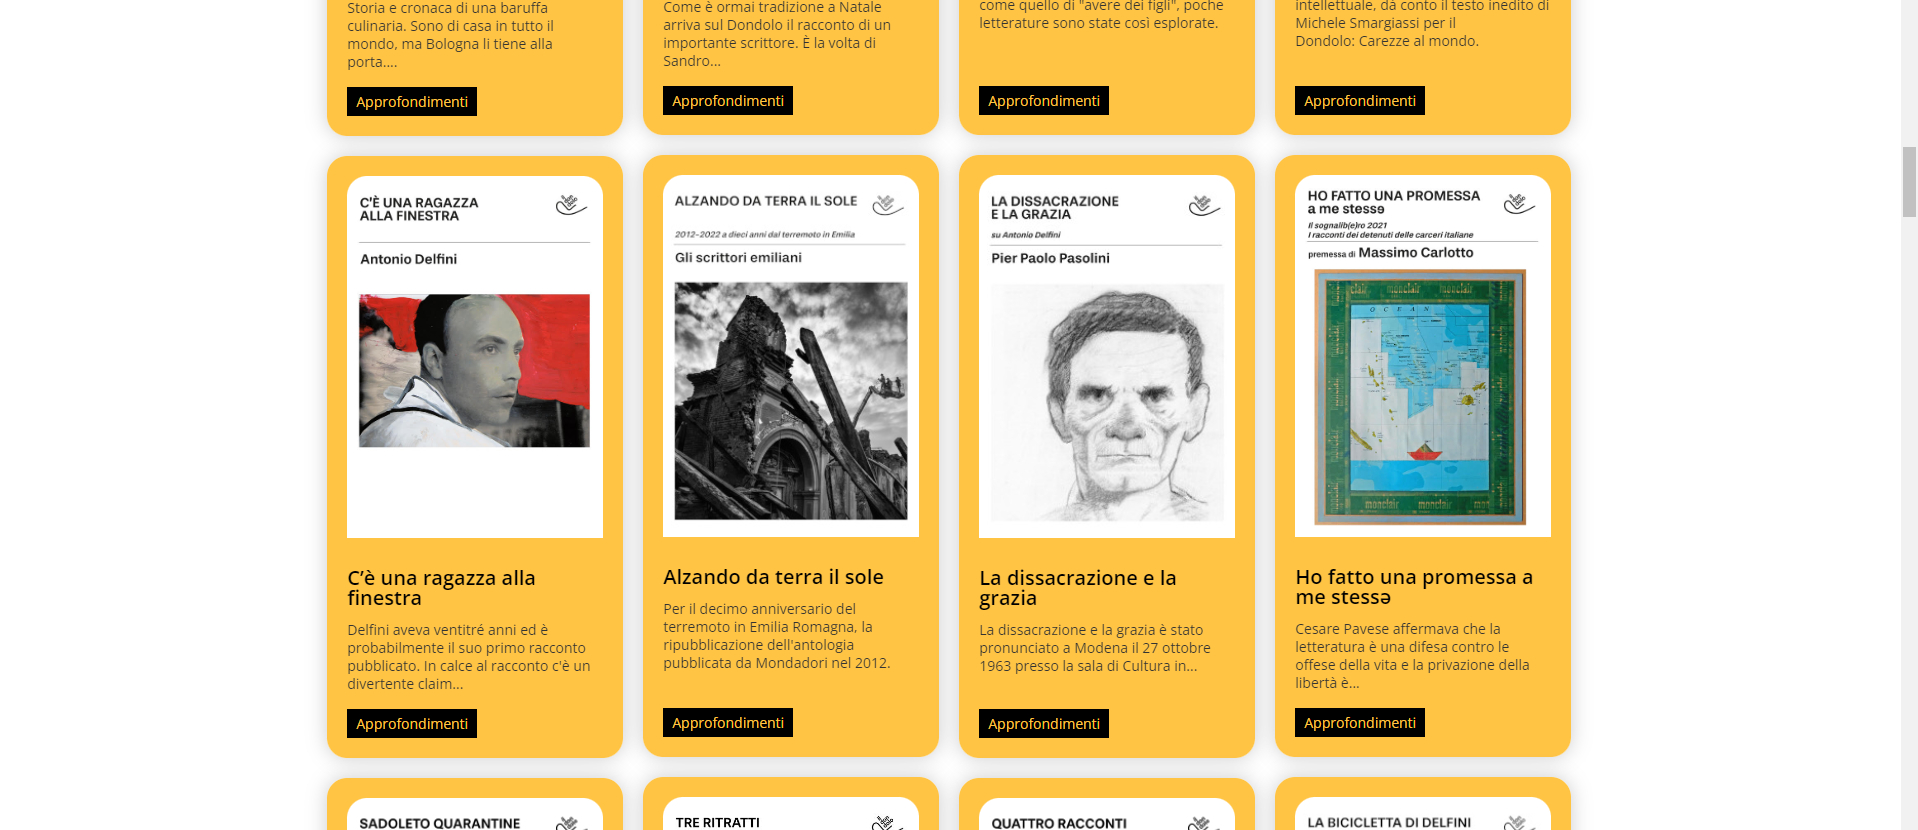Click the page vertical scrollbar thumb

[x=1909, y=182]
